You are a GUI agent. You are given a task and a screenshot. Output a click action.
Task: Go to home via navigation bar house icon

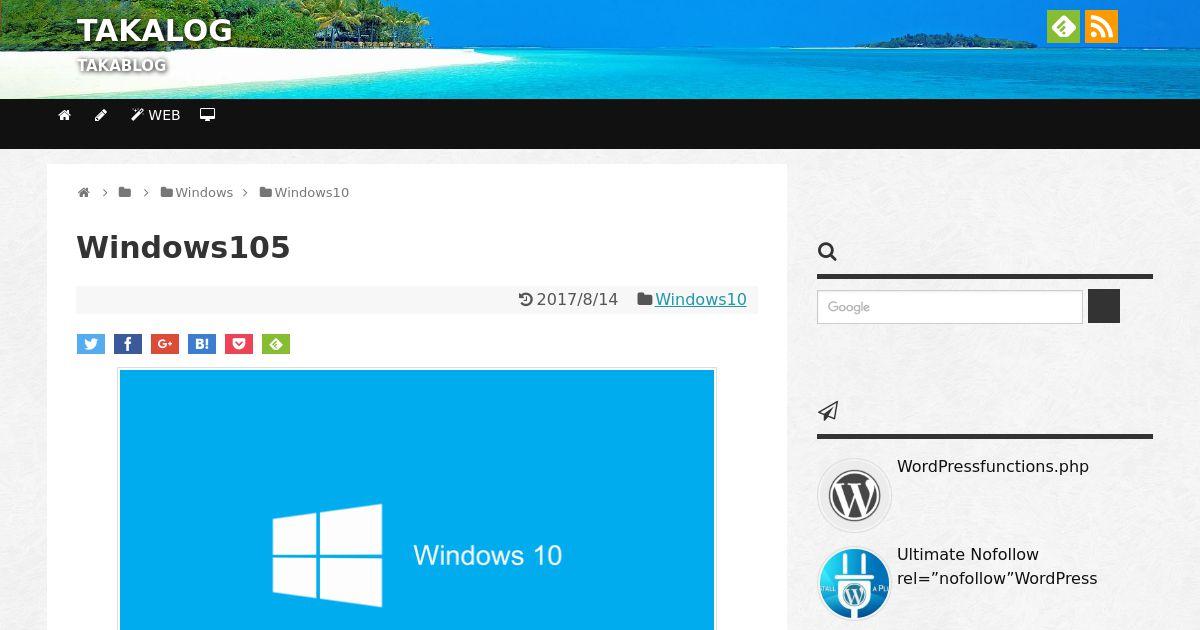click(65, 115)
